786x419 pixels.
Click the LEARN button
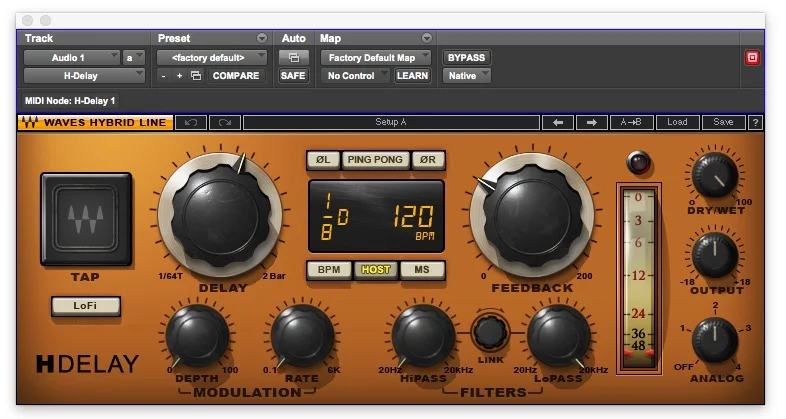click(412, 76)
